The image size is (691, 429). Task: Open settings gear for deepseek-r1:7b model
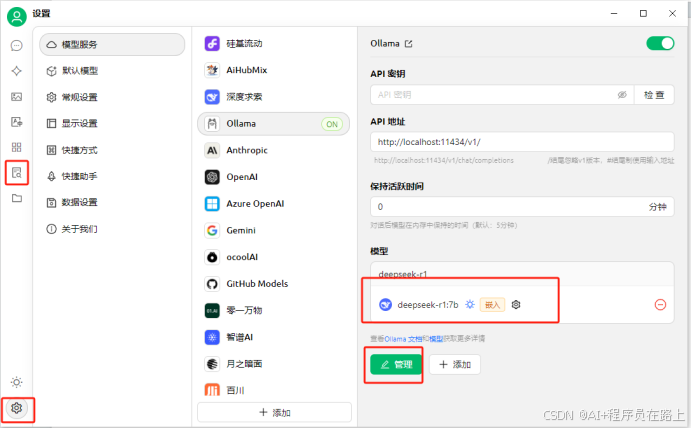516,305
